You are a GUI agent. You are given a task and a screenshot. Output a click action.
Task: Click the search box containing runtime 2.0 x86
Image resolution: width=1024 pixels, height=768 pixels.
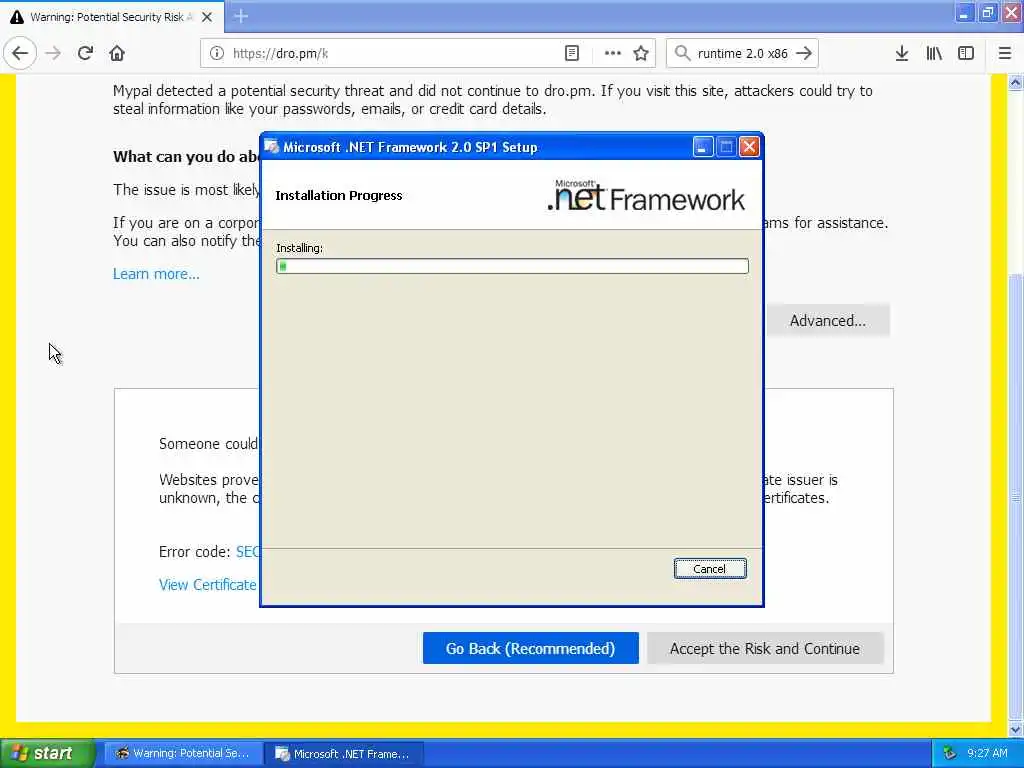742,54
